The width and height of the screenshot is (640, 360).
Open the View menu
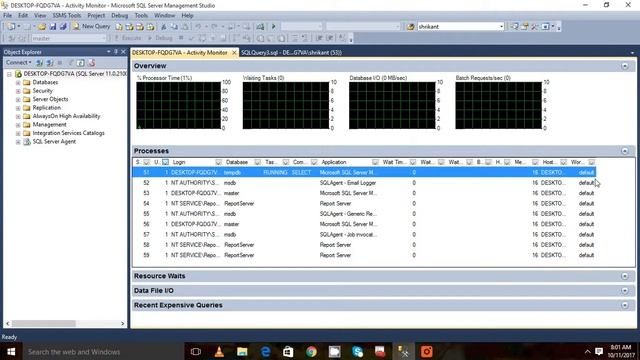[x=40, y=16]
